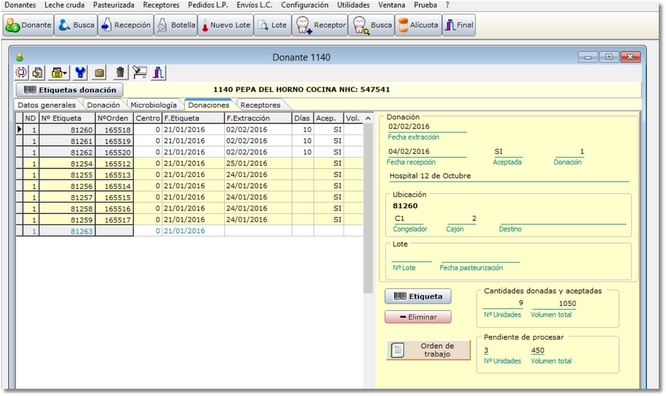Viewport: 666px width, 396px height.
Task: Click the Etiqueta barcode button
Action: click(x=418, y=296)
